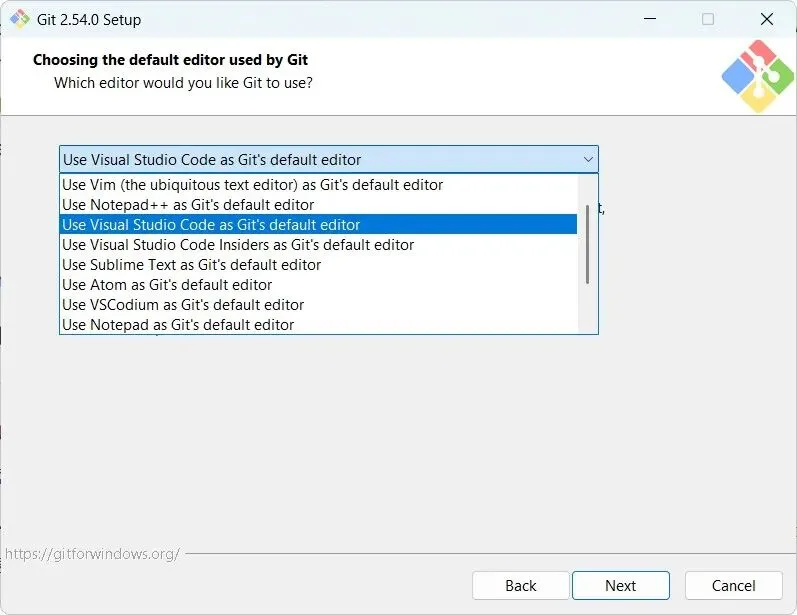This screenshot has height=615, width=797.
Task: Go to the previous step with Back
Action: pyautogui.click(x=520, y=586)
